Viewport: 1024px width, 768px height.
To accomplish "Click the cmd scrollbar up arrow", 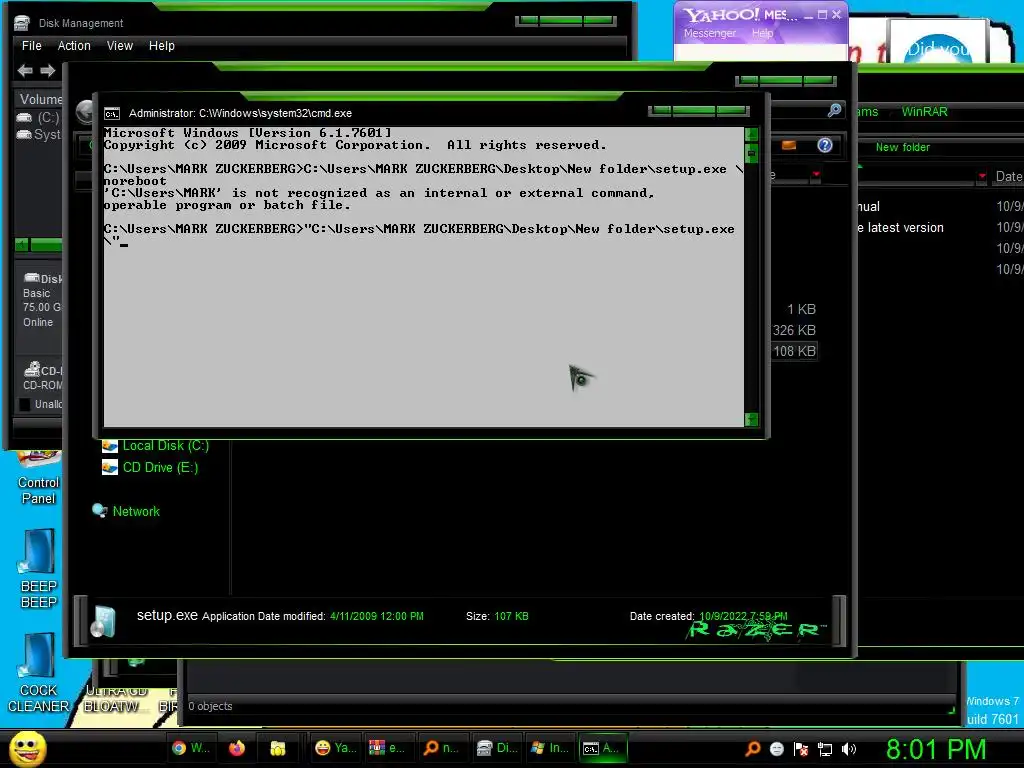I will pos(751,135).
